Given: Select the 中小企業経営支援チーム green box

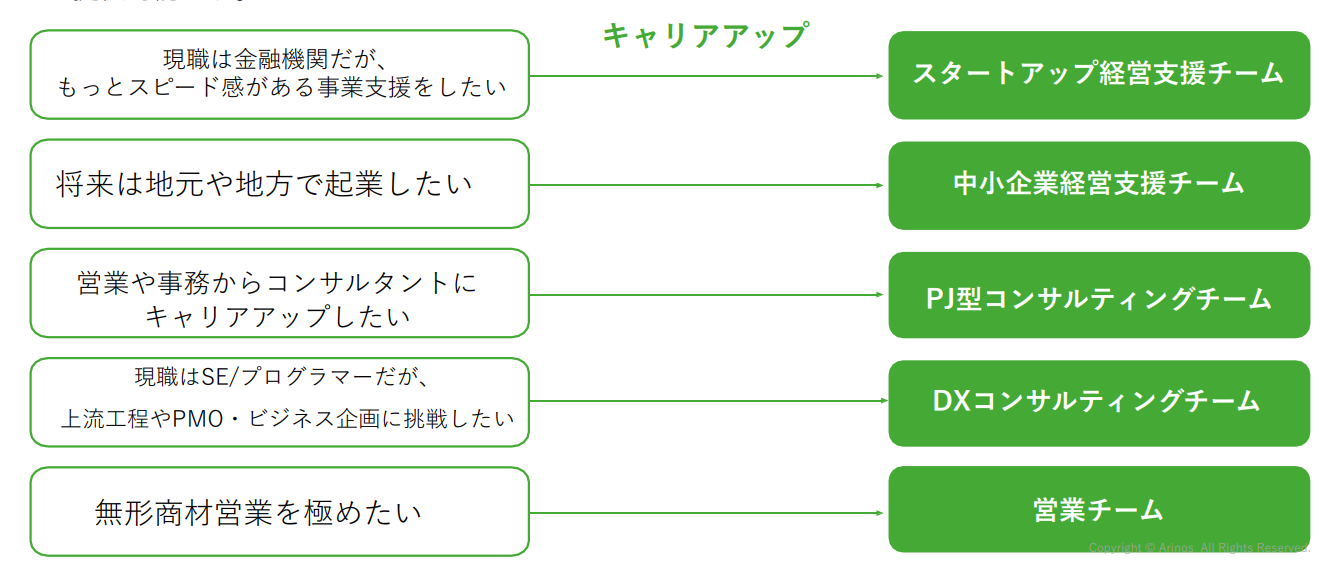Looking at the screenshot, I should click(x=1098, y=184).
